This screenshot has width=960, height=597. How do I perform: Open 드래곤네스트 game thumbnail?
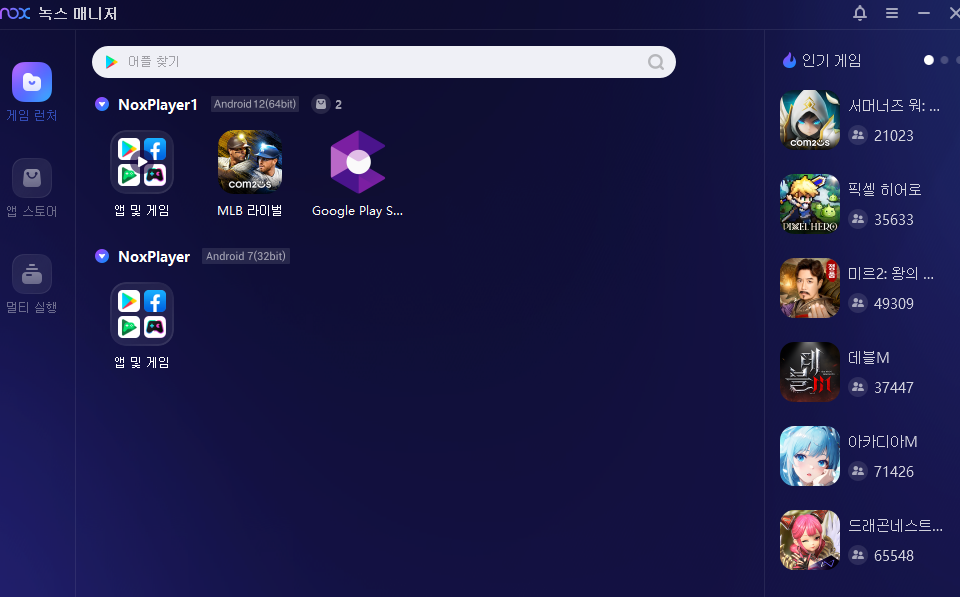coord(809,539)
